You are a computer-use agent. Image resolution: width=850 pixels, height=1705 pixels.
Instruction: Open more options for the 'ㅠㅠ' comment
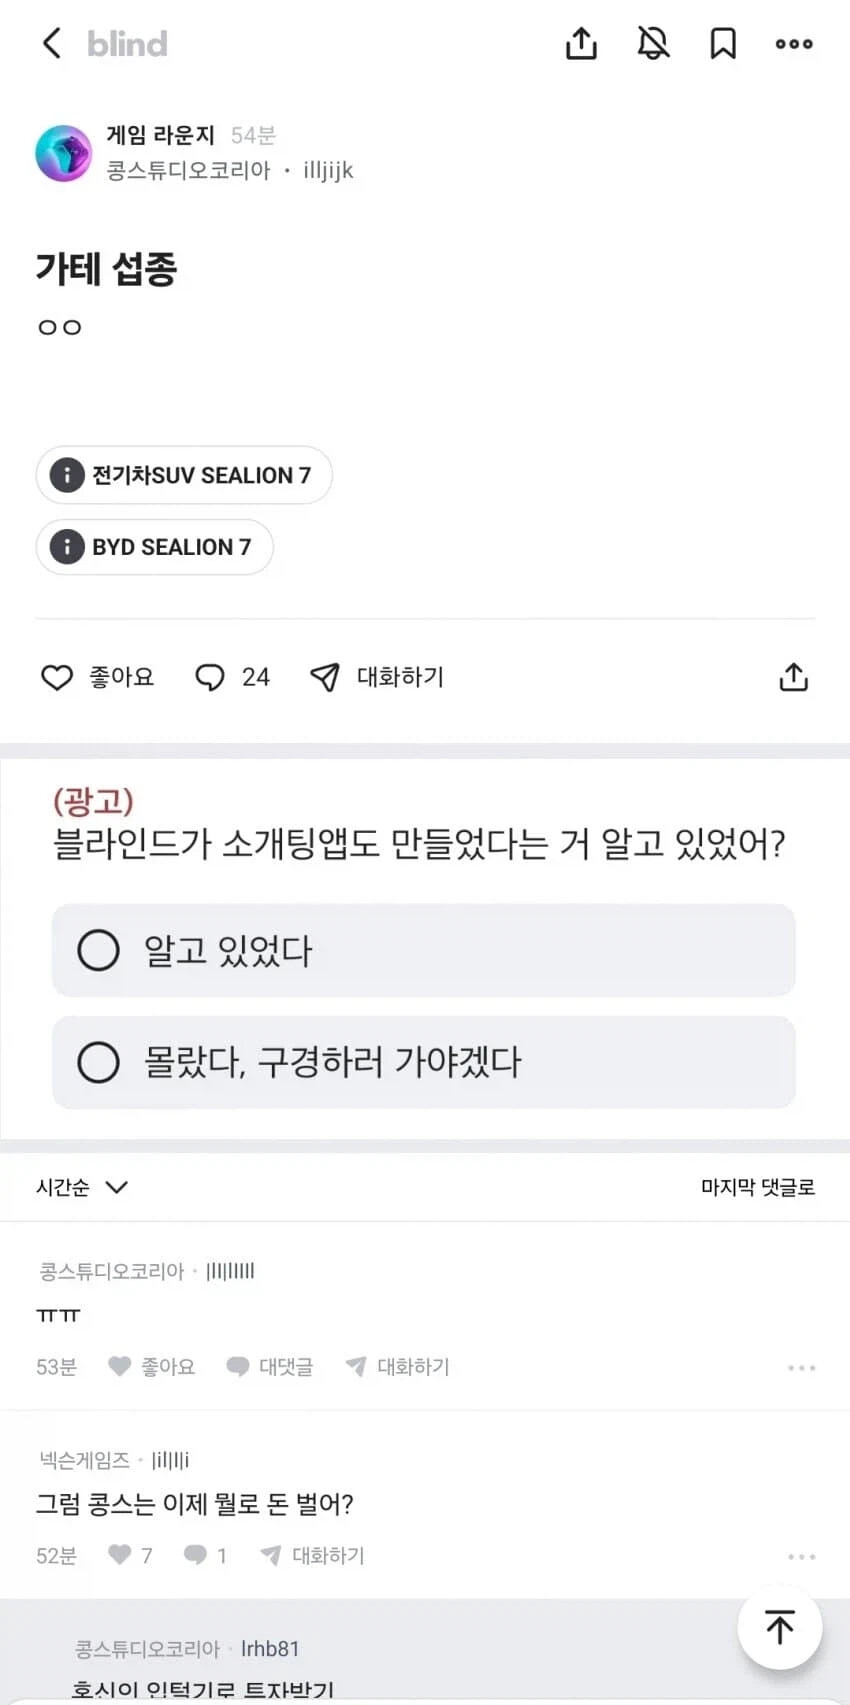801,1367
